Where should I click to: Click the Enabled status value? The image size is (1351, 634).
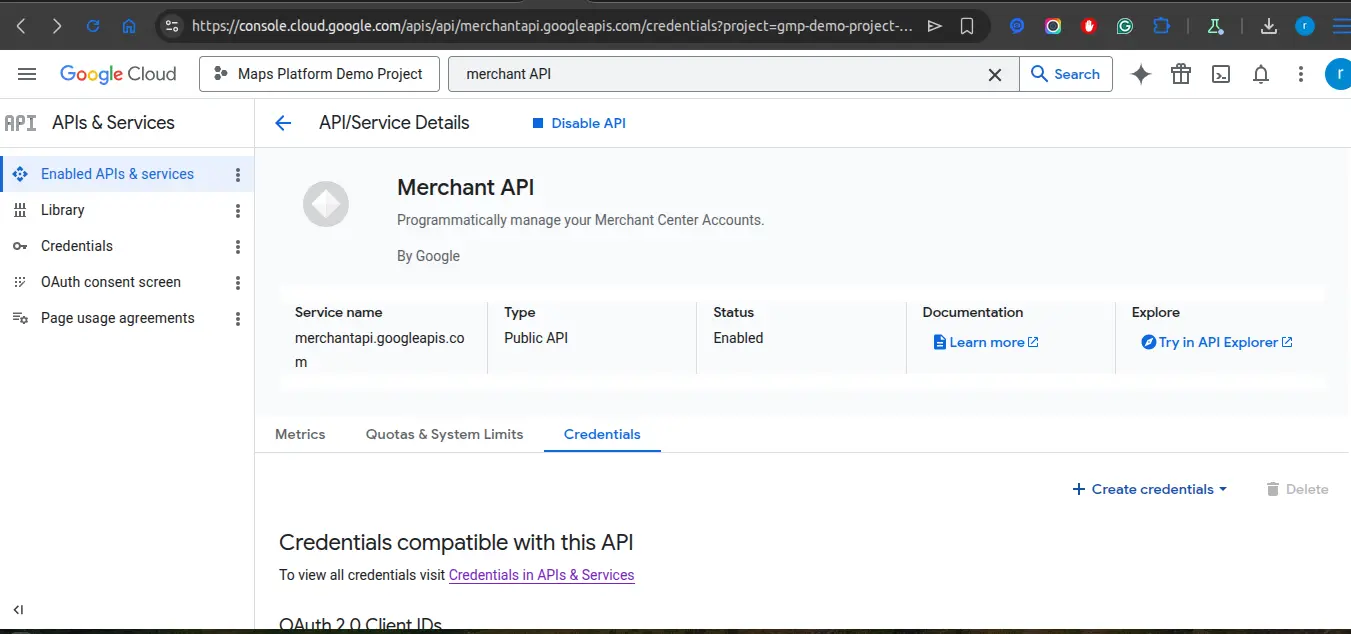(x=738, y=338)
